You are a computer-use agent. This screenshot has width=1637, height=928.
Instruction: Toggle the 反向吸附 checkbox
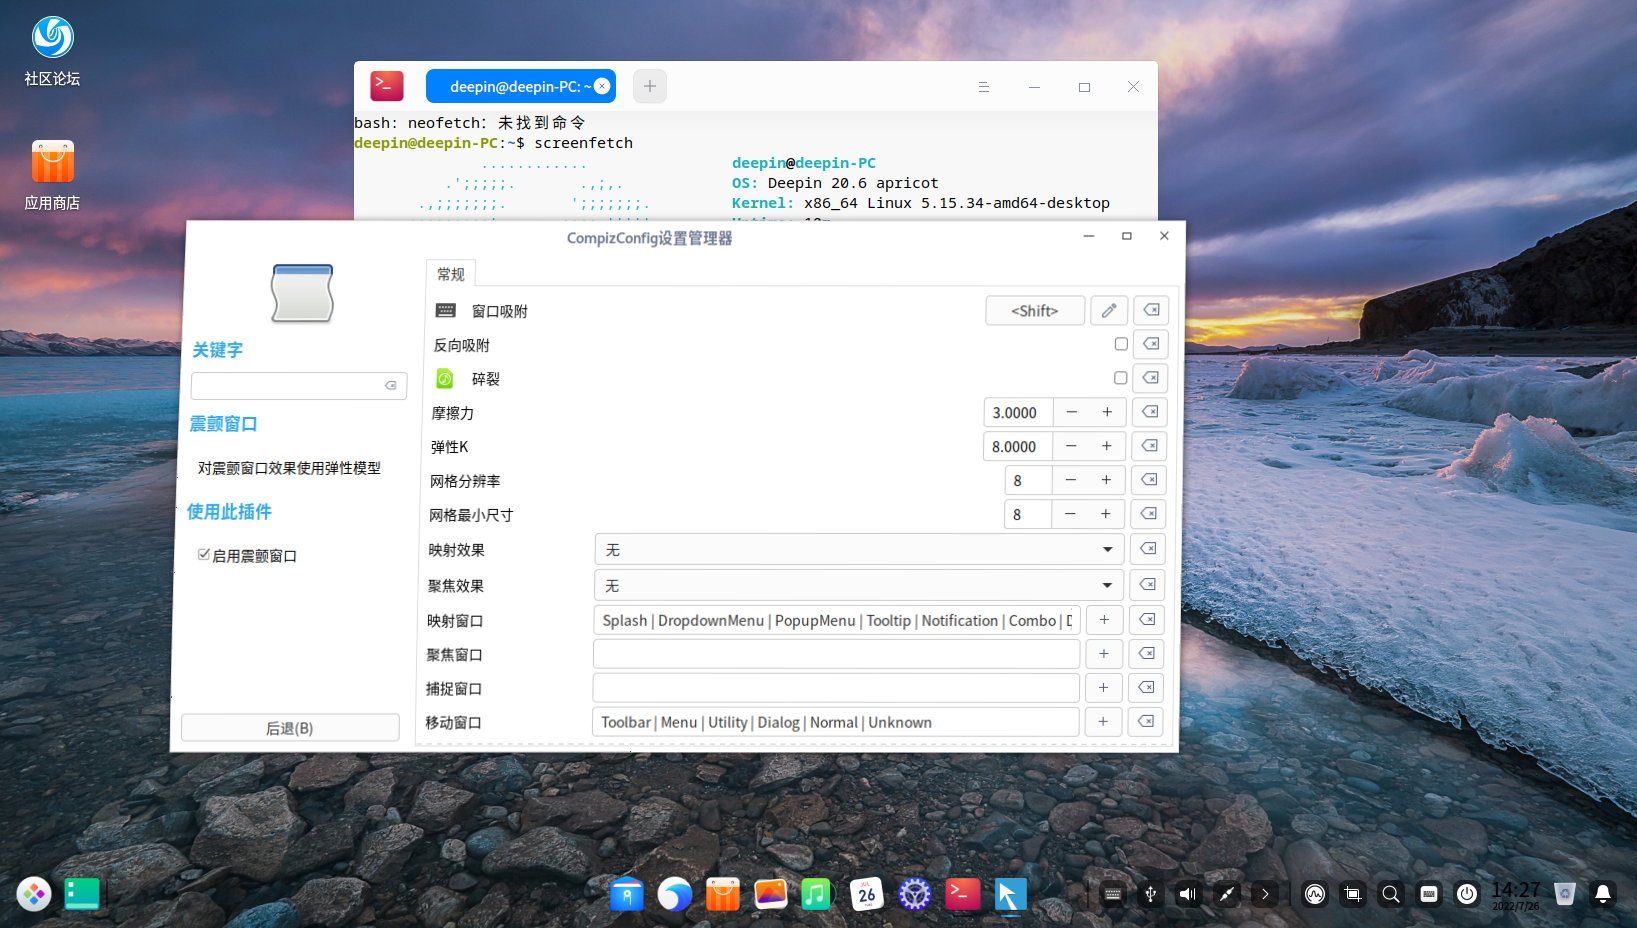point(1121,344)
